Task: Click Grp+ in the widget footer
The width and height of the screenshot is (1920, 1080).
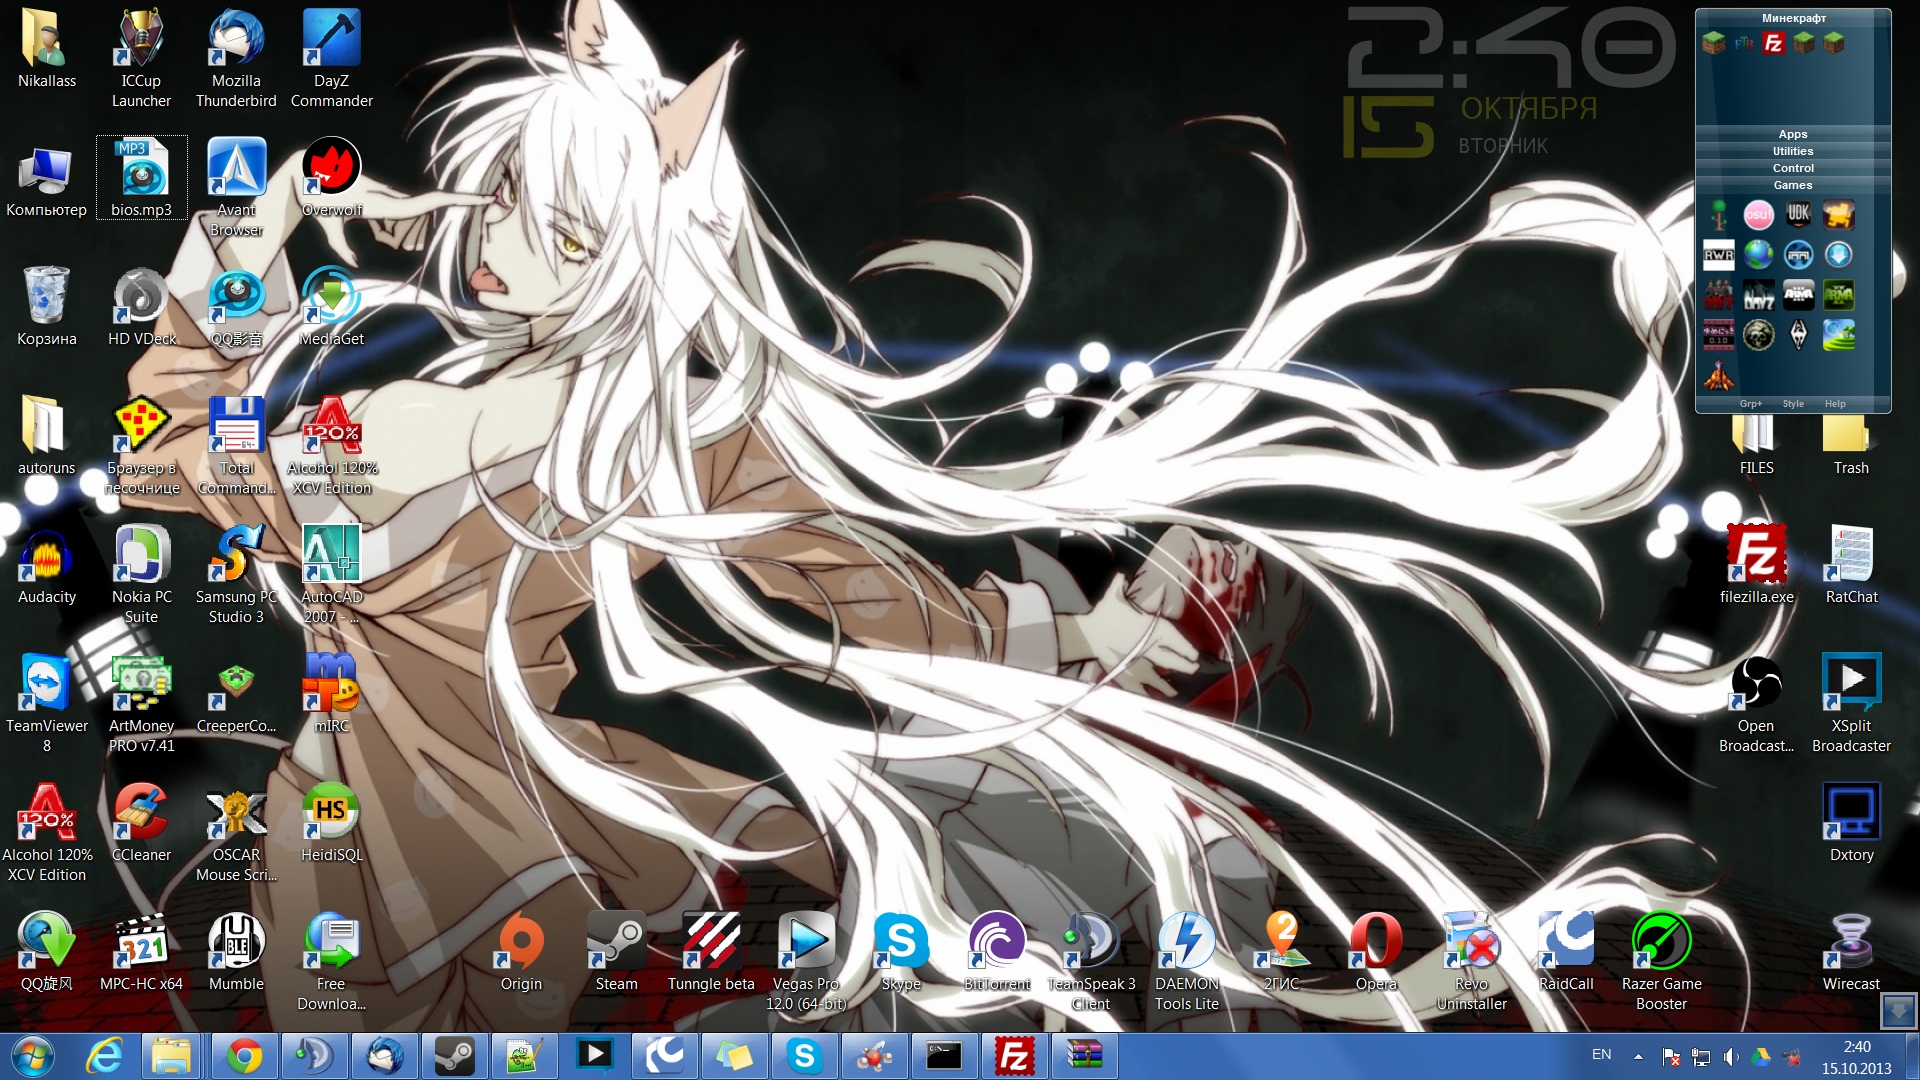Action: tap(1751, 404)
